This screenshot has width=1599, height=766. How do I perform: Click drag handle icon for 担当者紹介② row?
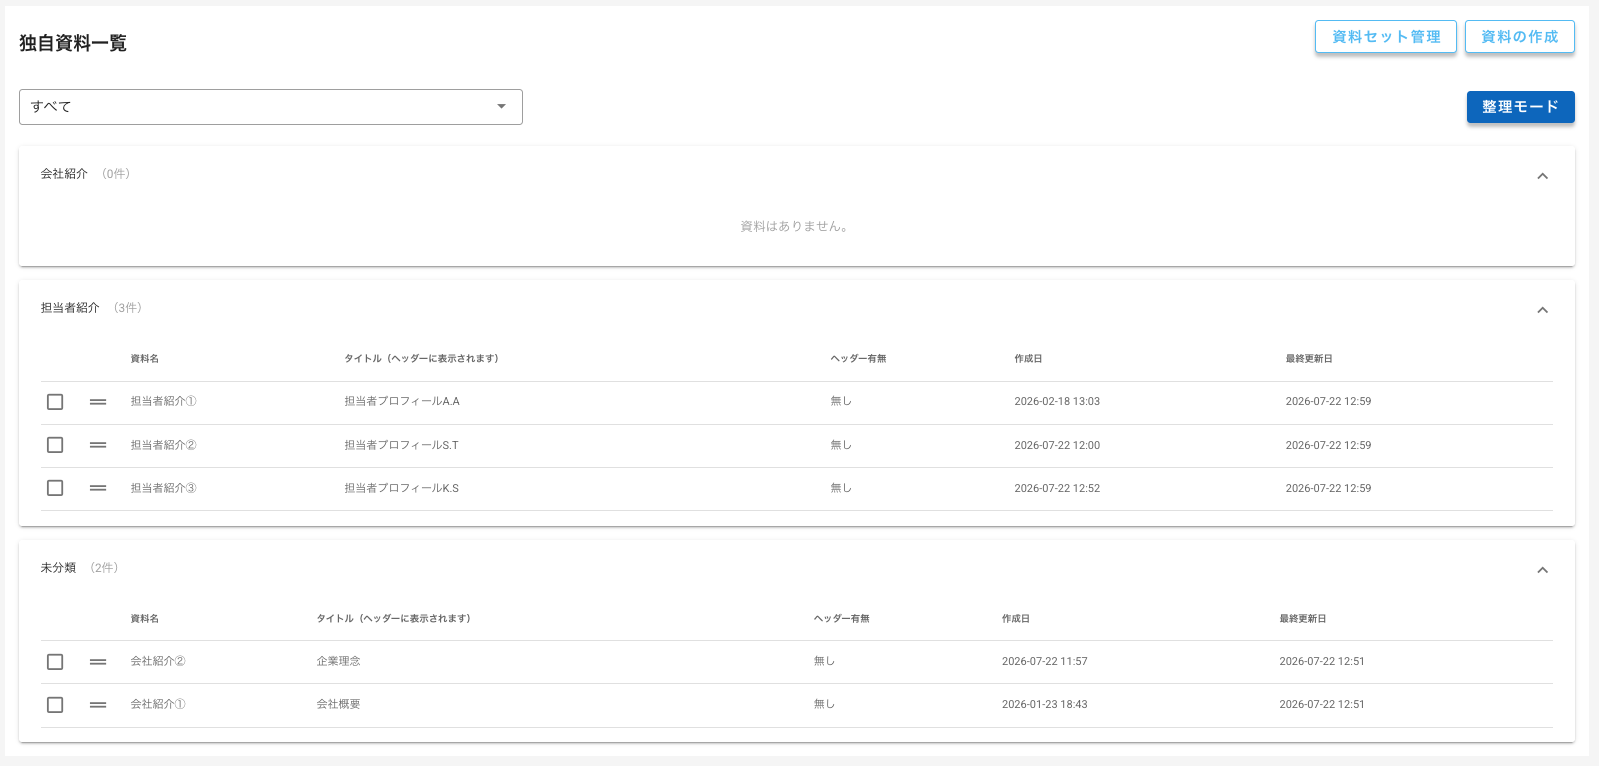point(98,445)
